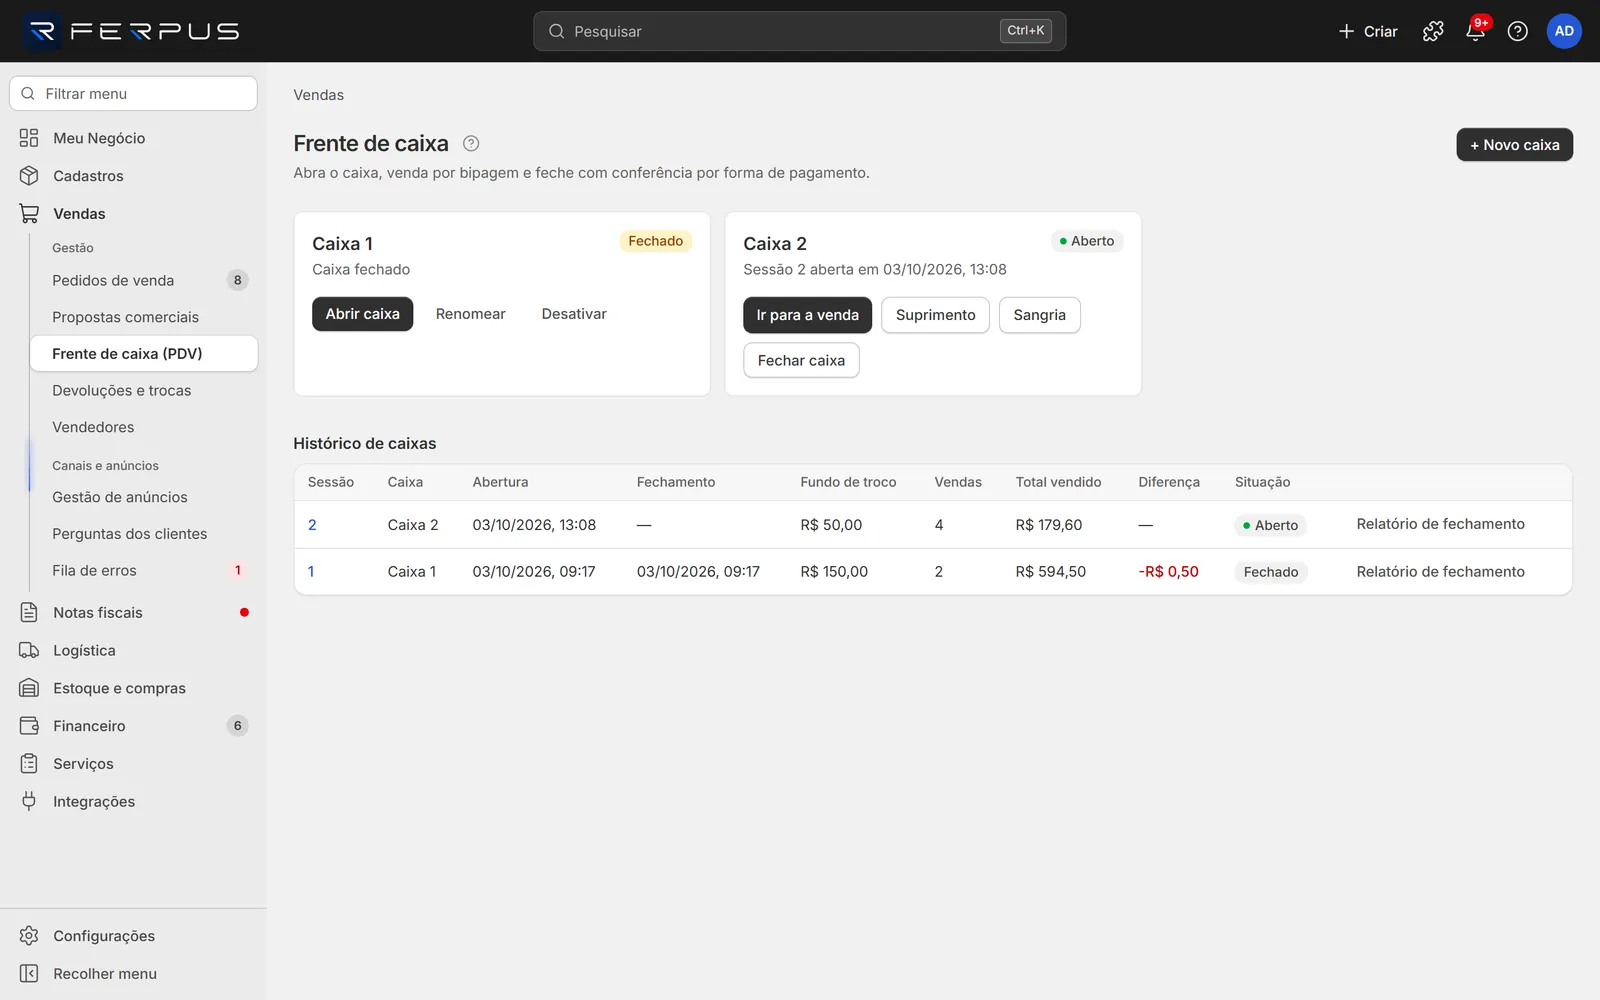Viewport: 1600px width, 1000px height.
Task: Open Devoluções e trocas menu item
Action: [x=144, y=390]
